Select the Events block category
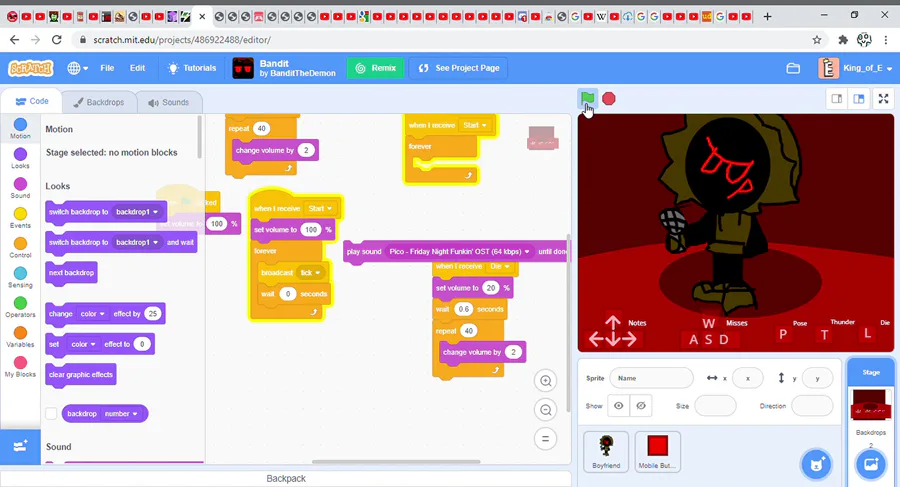 [20, 218]
